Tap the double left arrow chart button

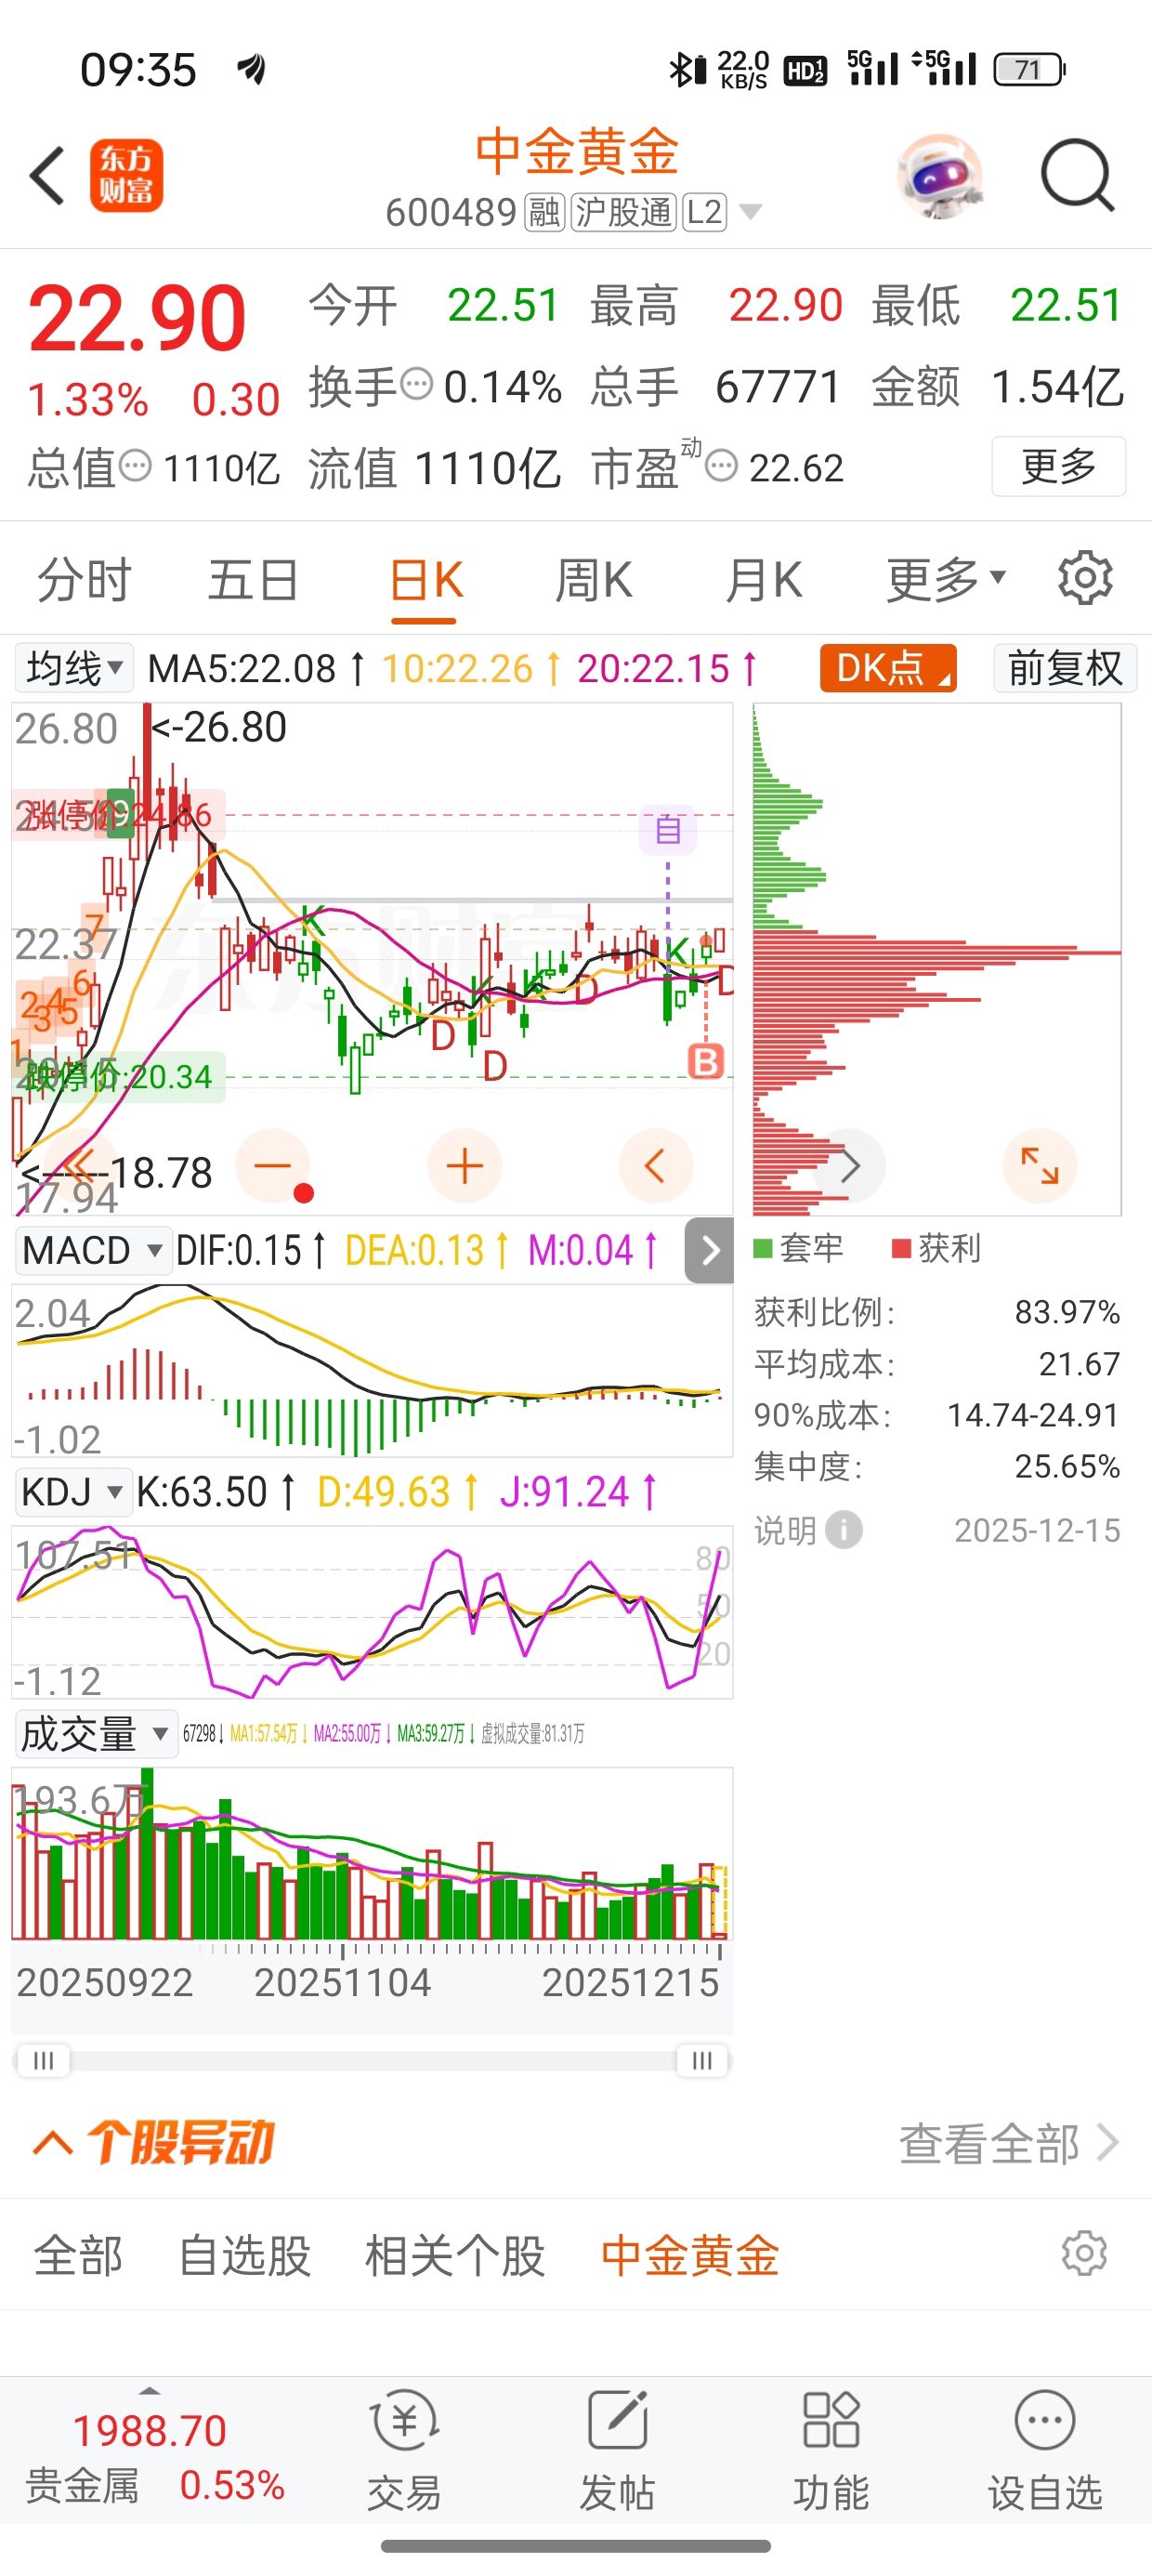81,1166
